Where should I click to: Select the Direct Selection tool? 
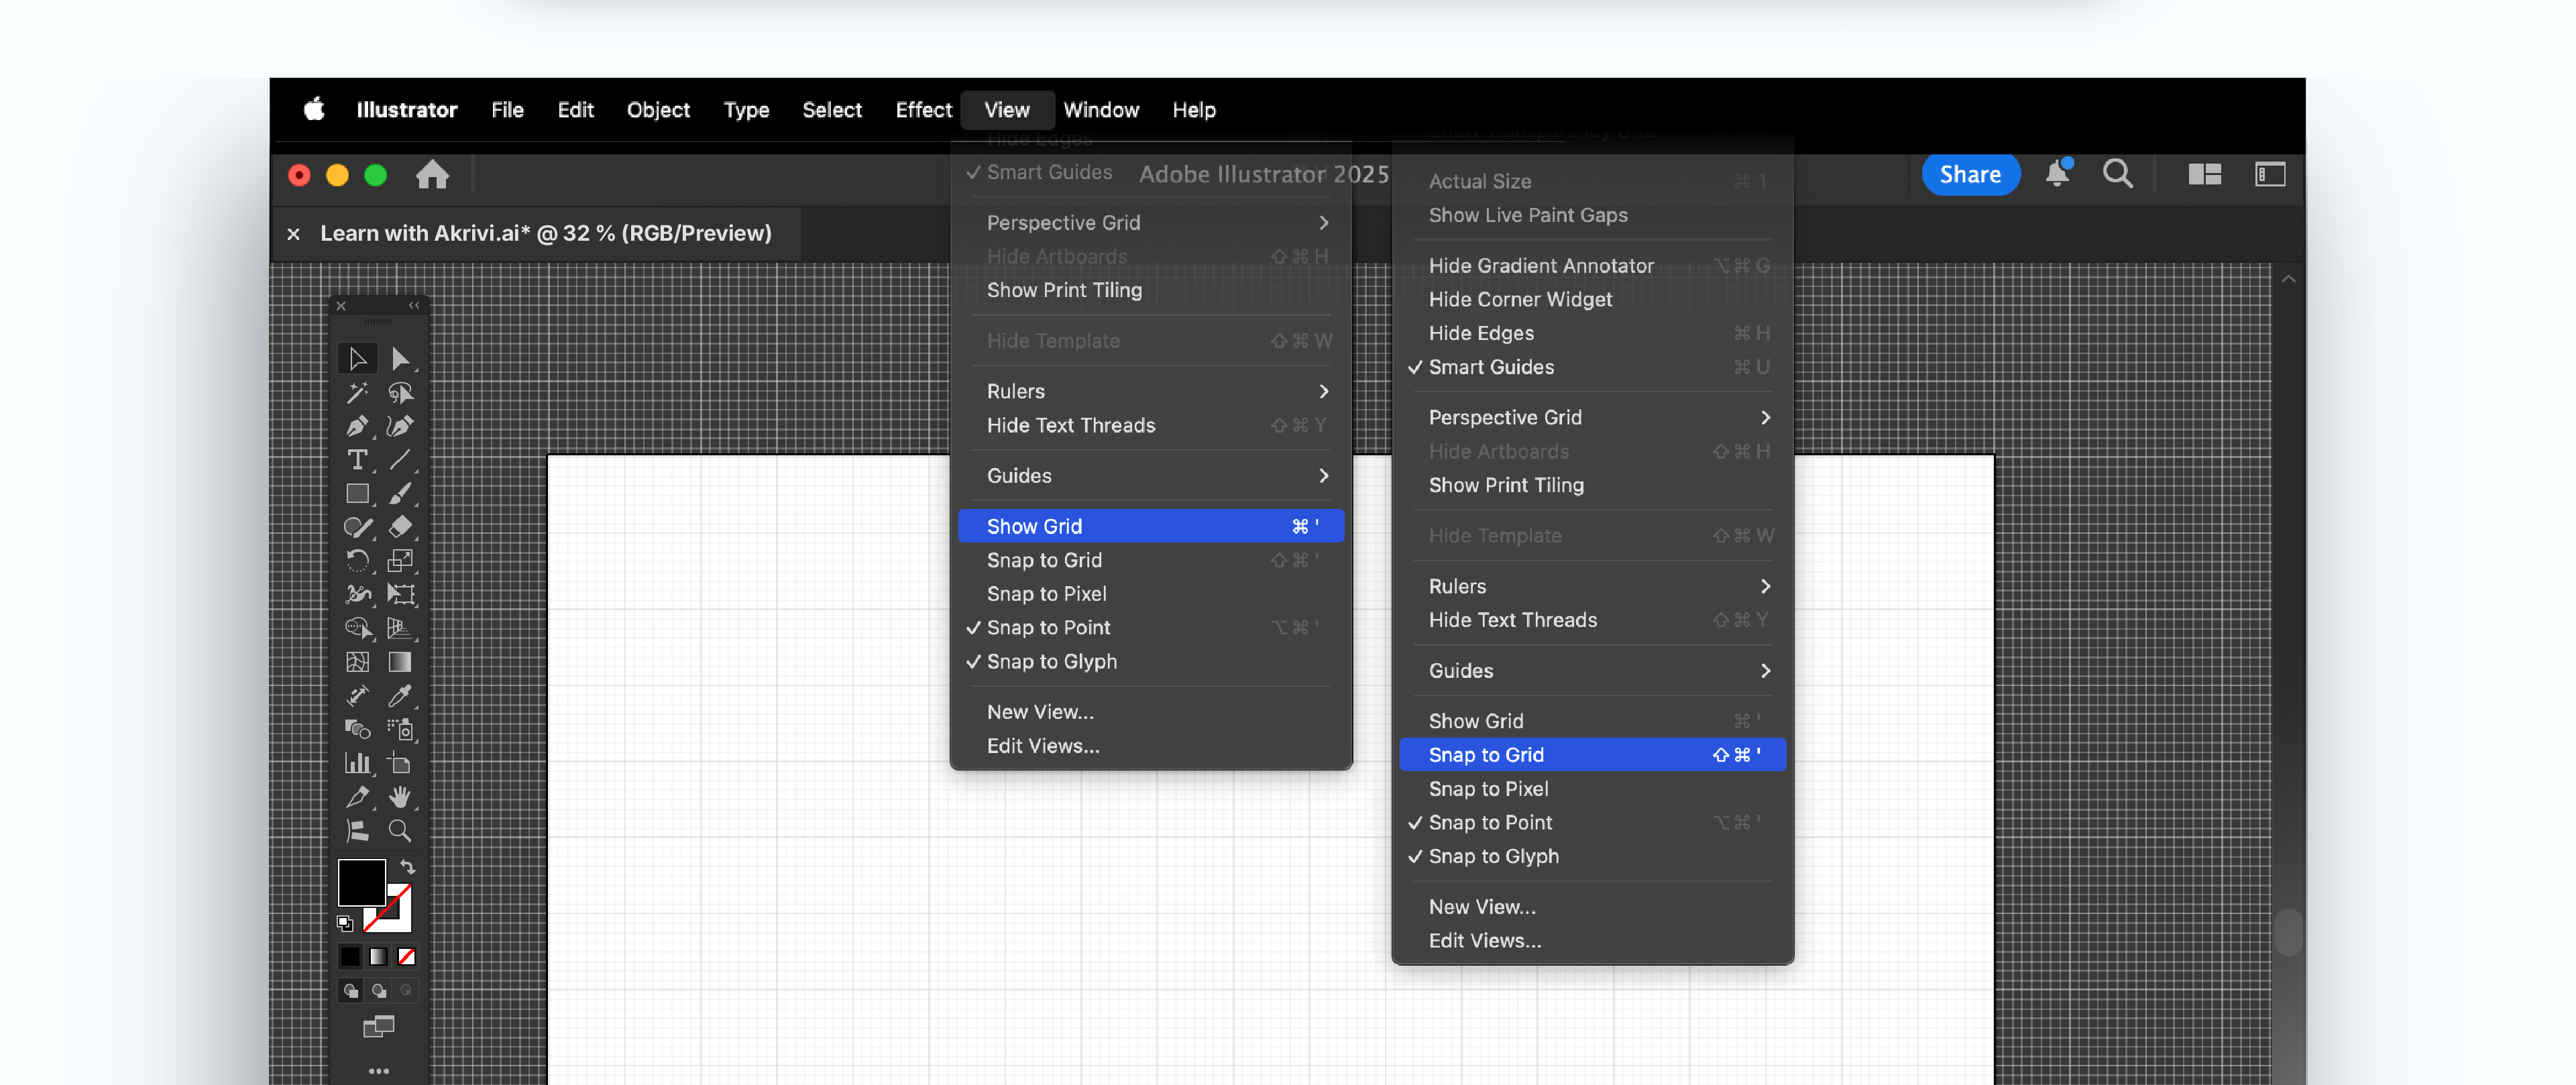(400, 358)
